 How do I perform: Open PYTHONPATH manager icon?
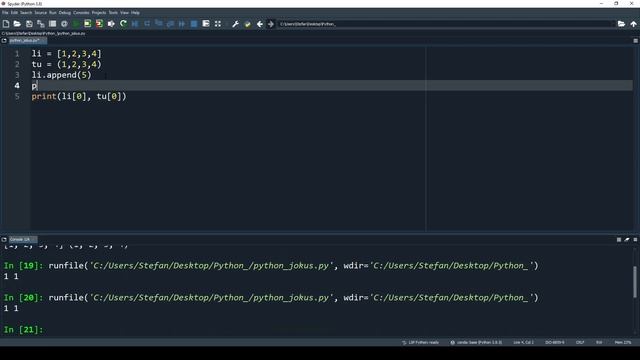(x=247, y=24)
